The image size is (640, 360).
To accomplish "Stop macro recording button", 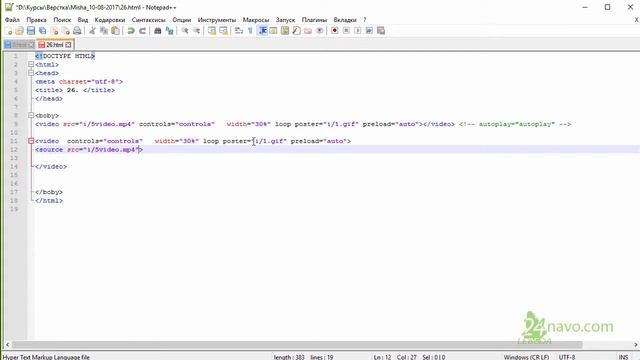I will click(346, 31).
